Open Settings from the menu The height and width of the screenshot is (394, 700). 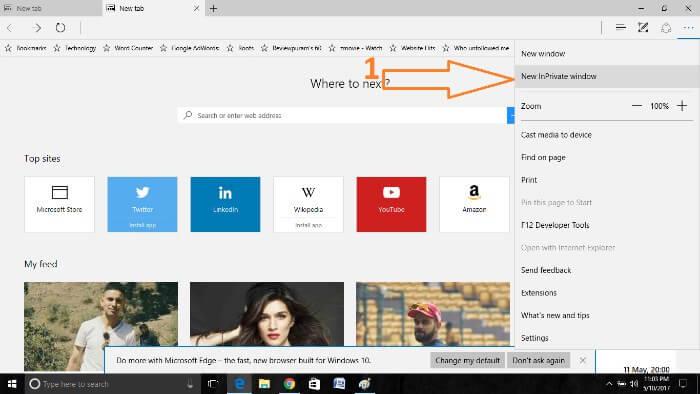click(607, 338)
